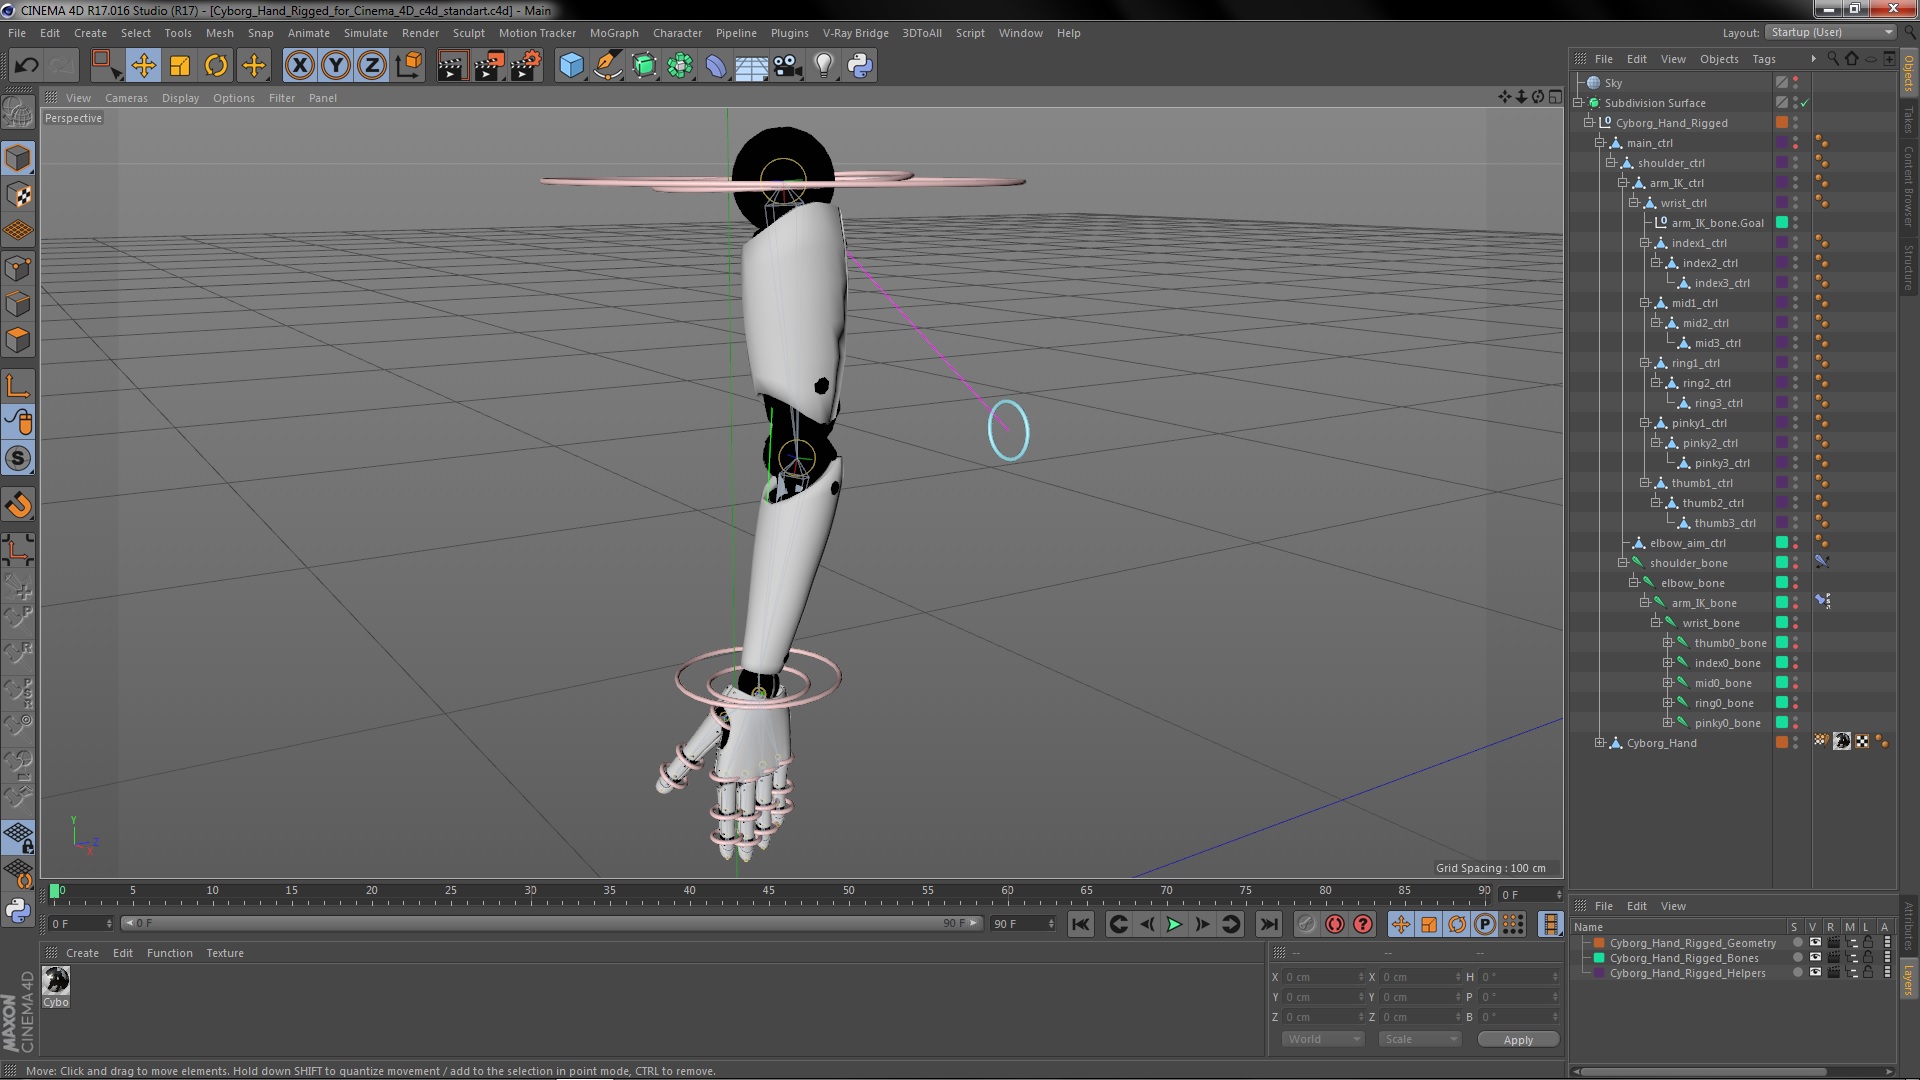Click the Undo arrow icon
Screen dimensions: 1920x1080
pos(26,66)
